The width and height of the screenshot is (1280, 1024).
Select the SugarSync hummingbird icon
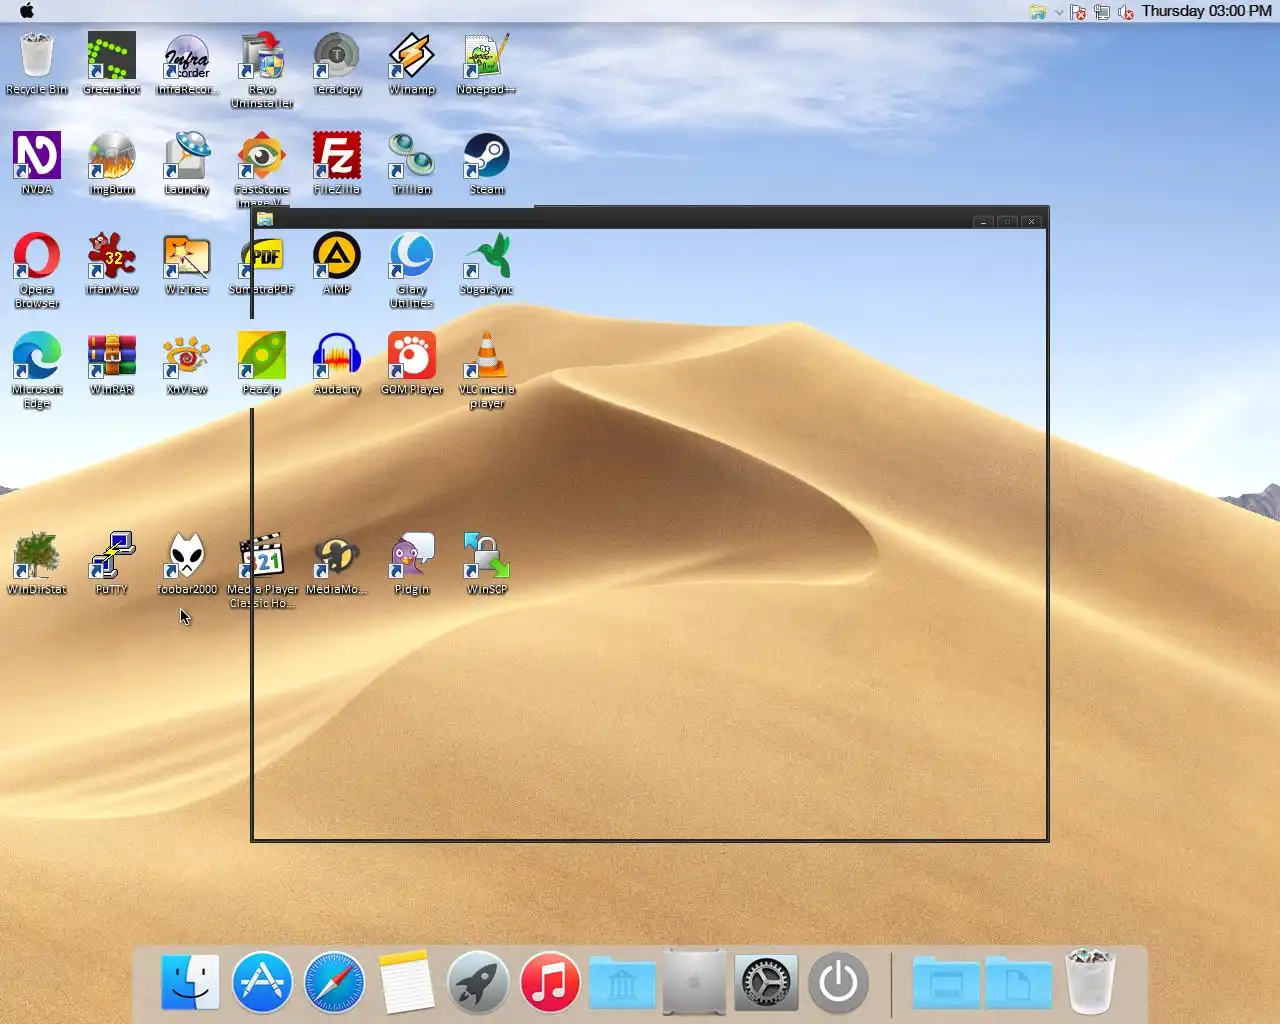pos(487,264)
